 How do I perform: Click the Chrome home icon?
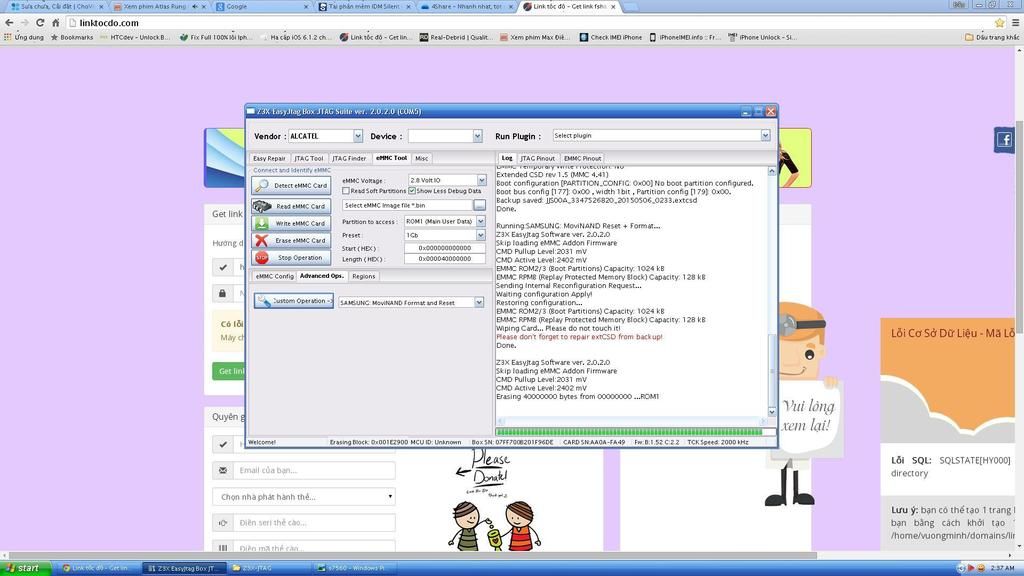pos(56,22)
